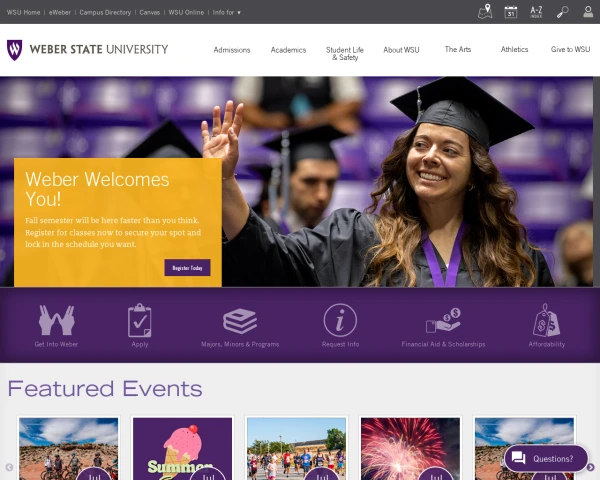The width and height of the screenshot is (600, 480).
Task: Open the Athletics menu
Action: [514, 49]
